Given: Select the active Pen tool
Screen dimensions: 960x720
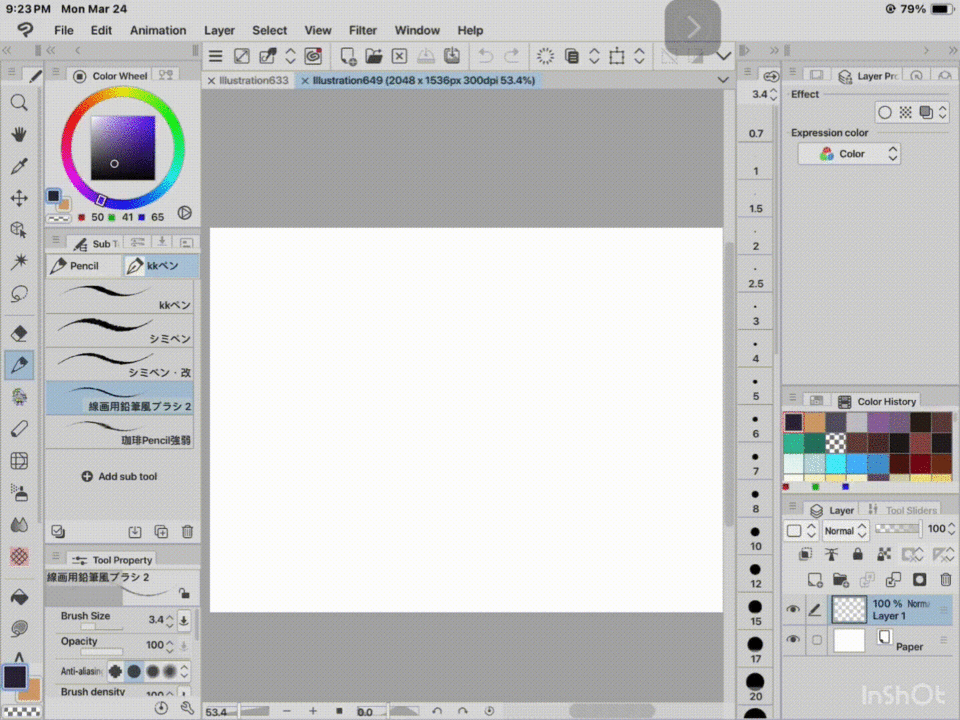Looking at the screenshot, I should pyautogui.click(x=19, y=365).
